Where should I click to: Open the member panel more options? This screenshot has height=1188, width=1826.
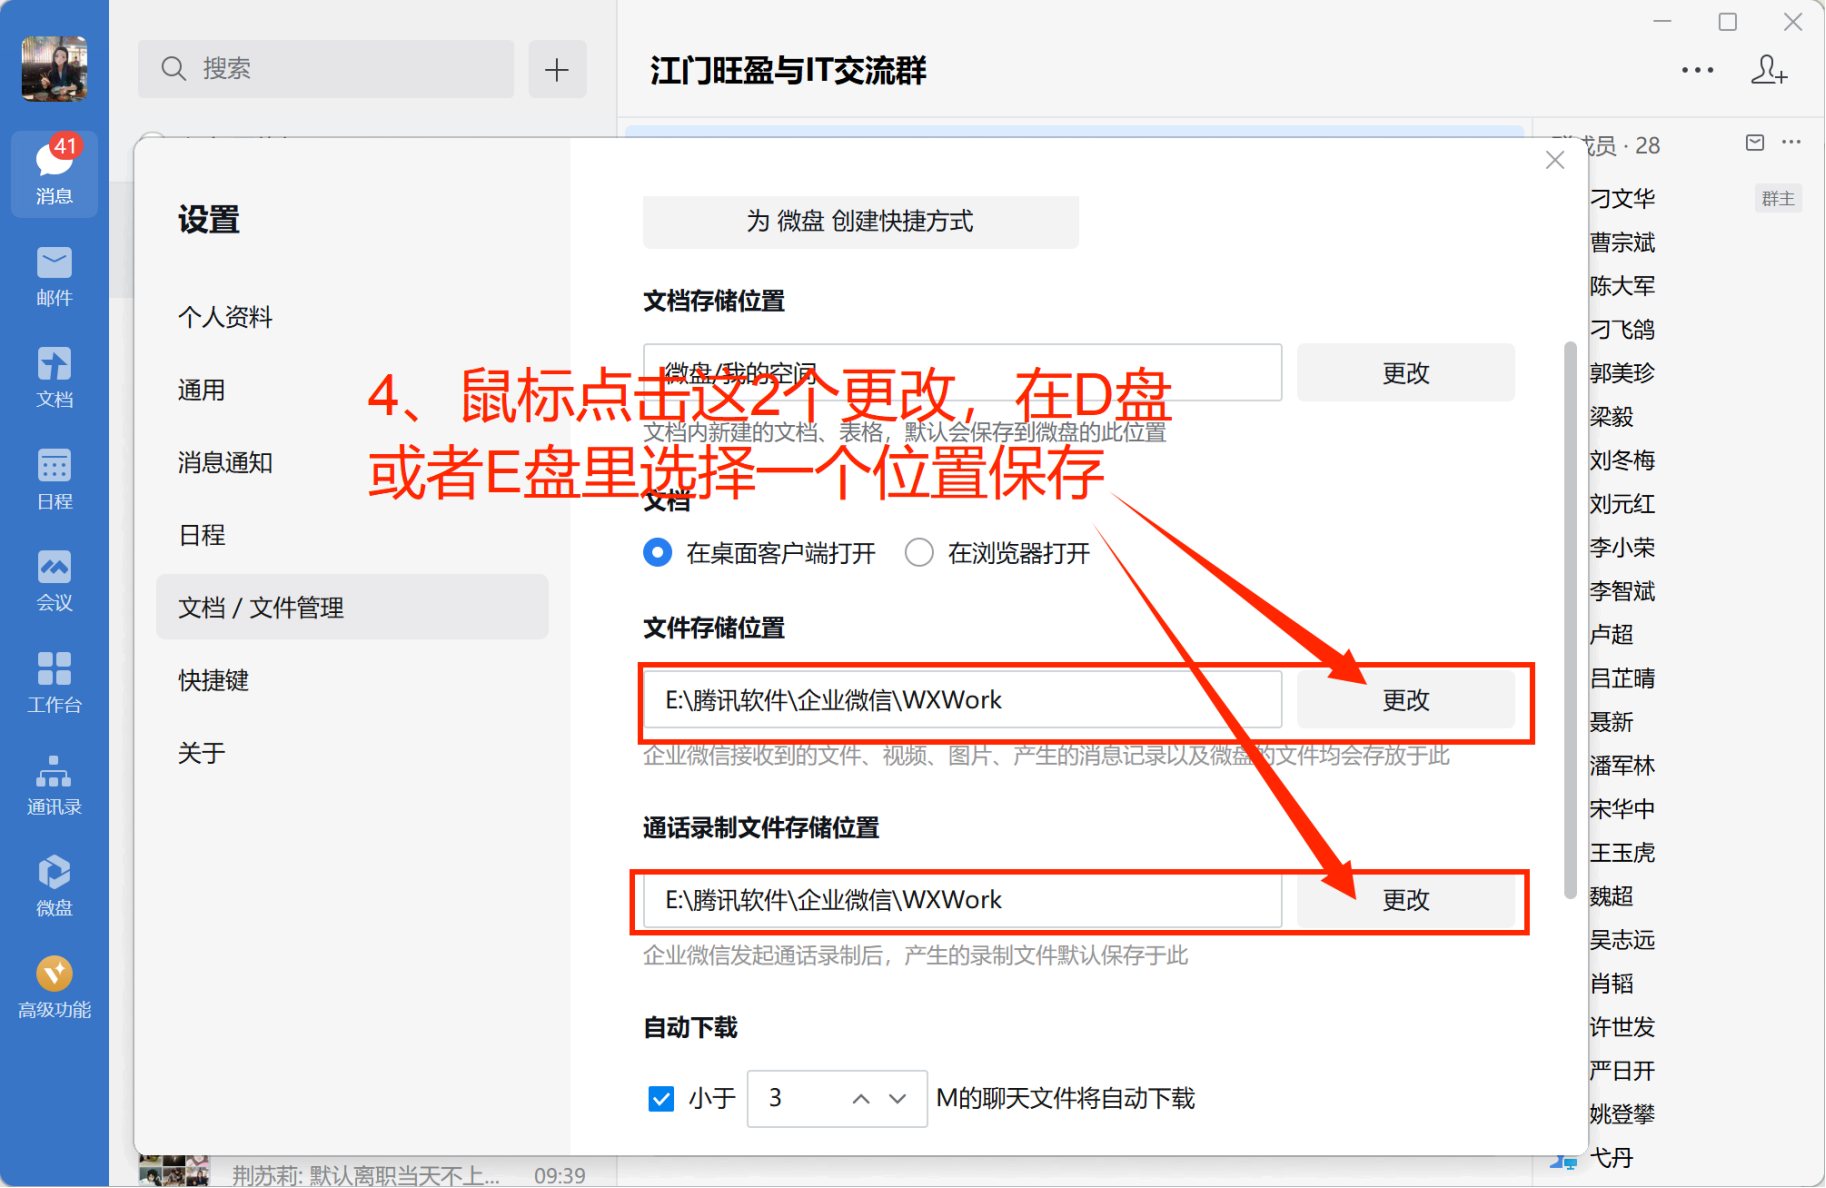(x=1791, y=143)
